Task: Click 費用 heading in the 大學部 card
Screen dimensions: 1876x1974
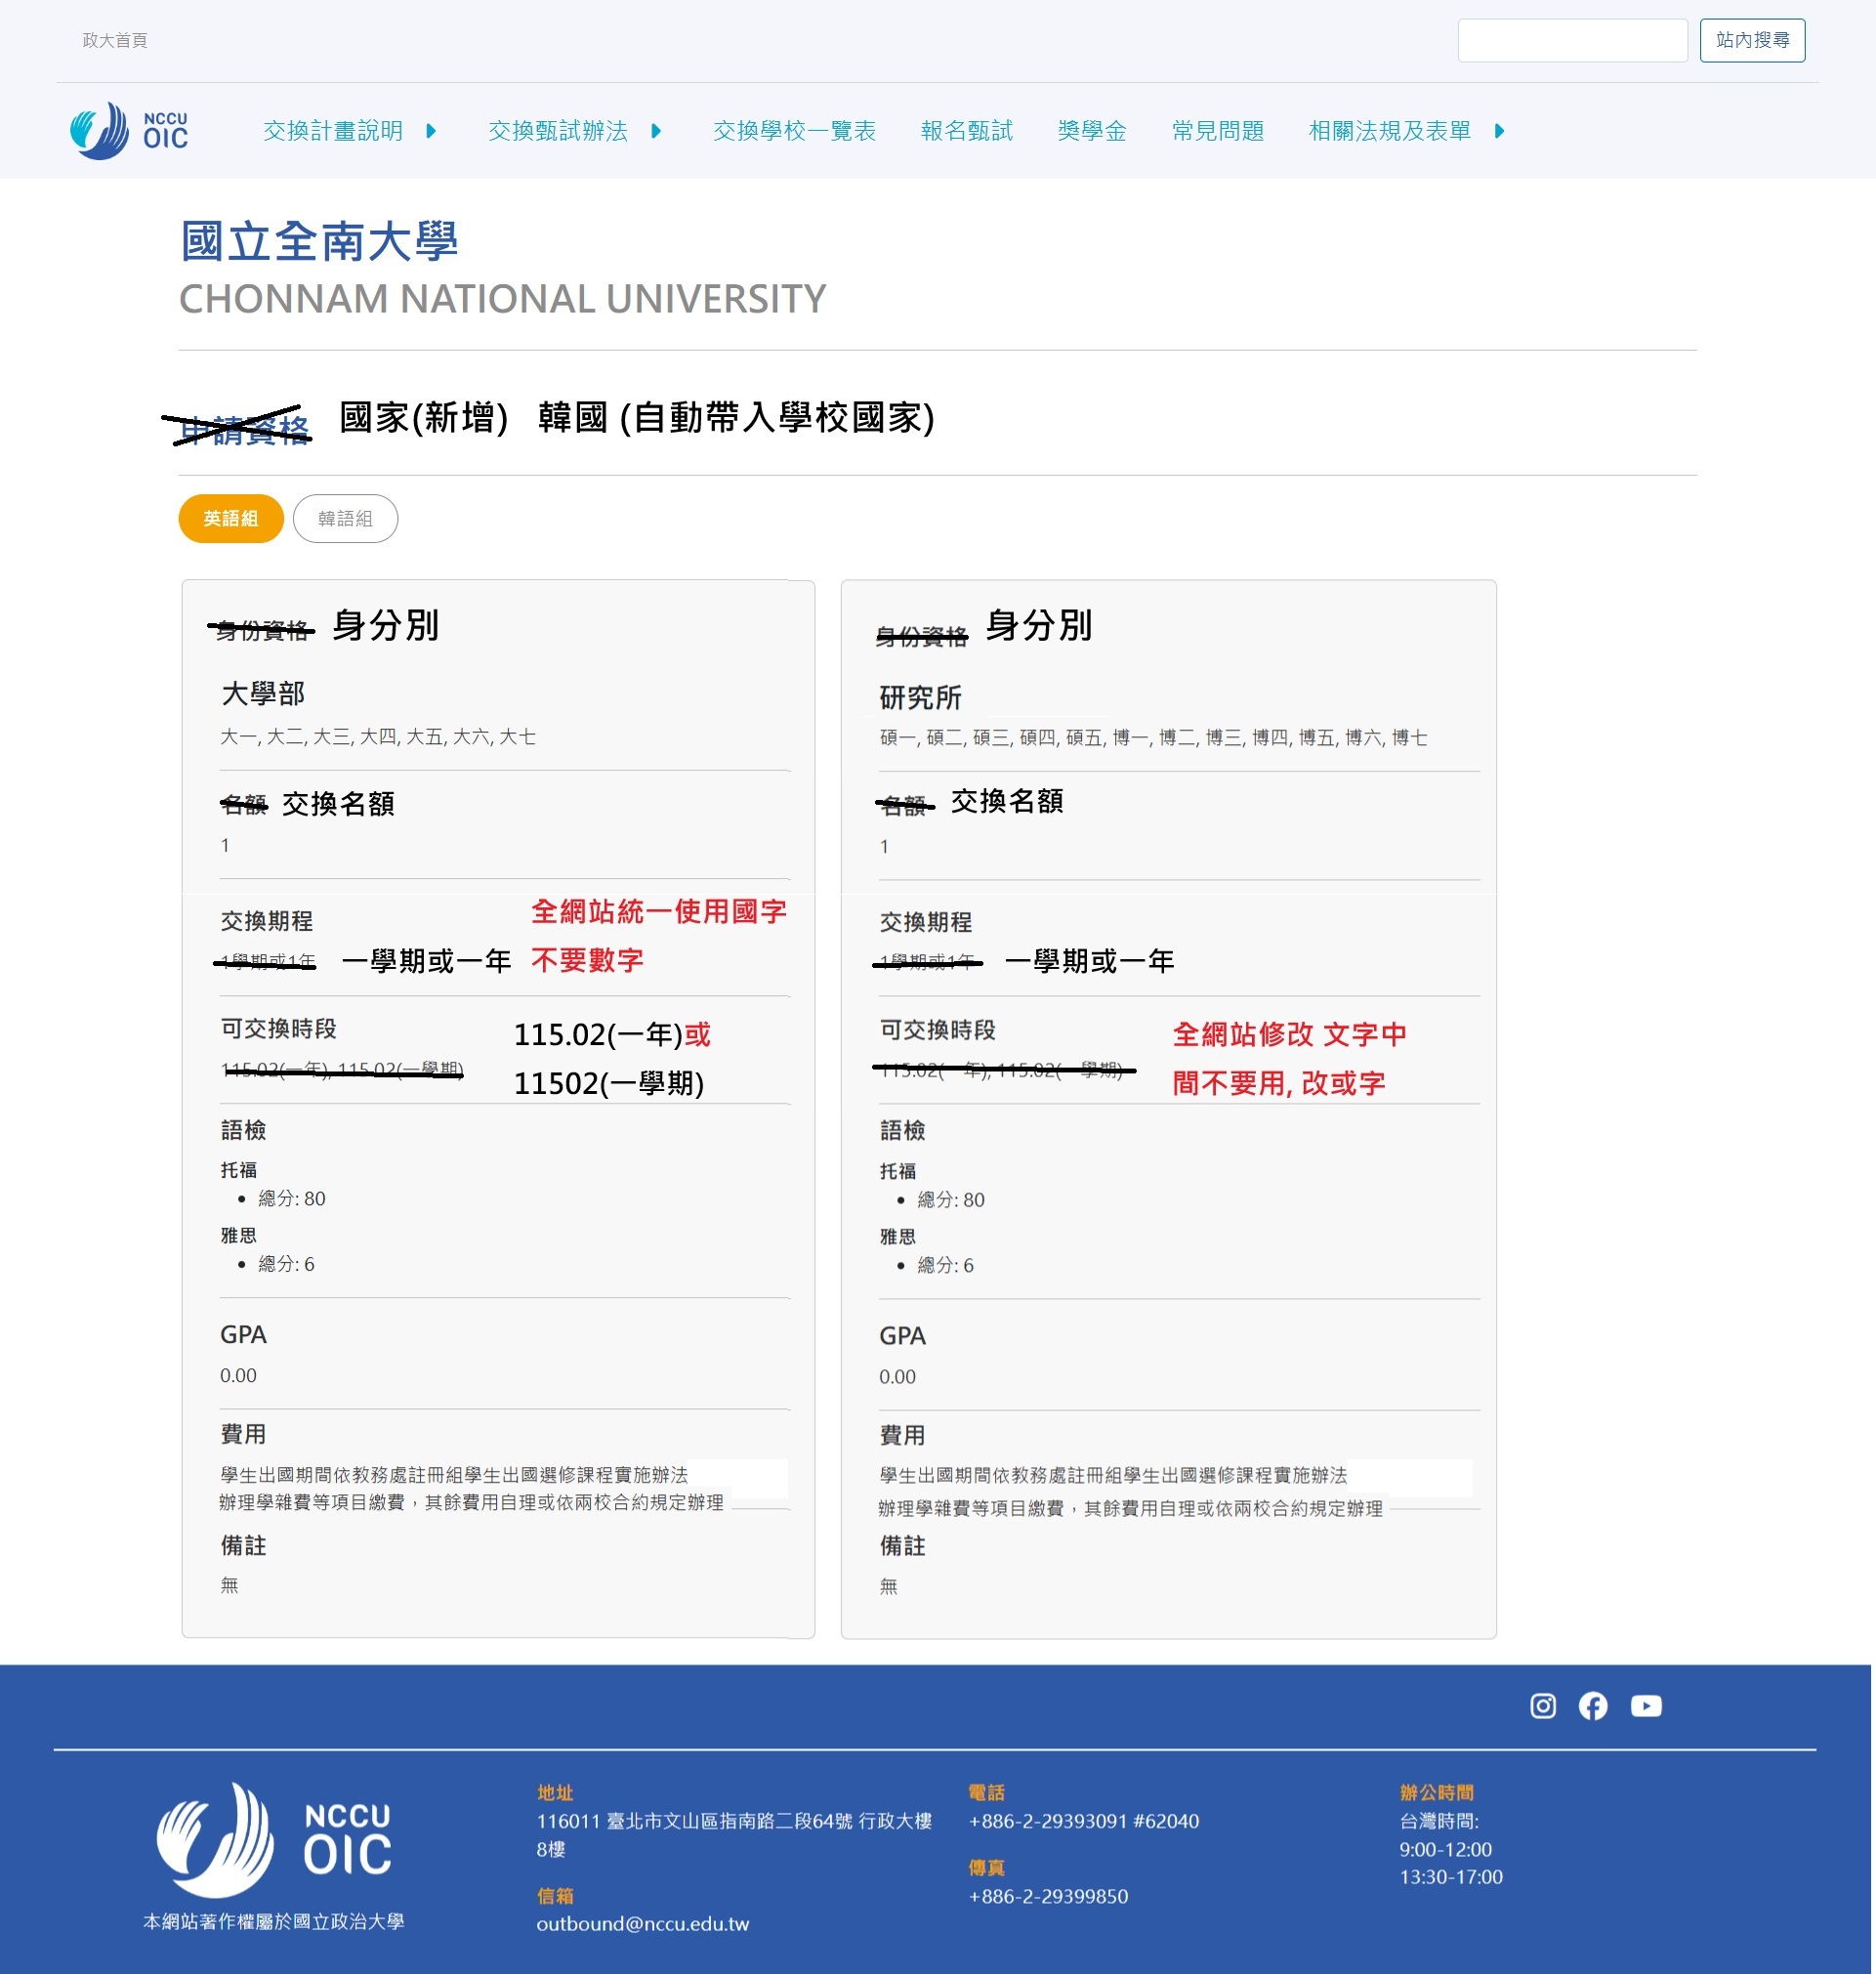Action: (x=243, y=1434)
